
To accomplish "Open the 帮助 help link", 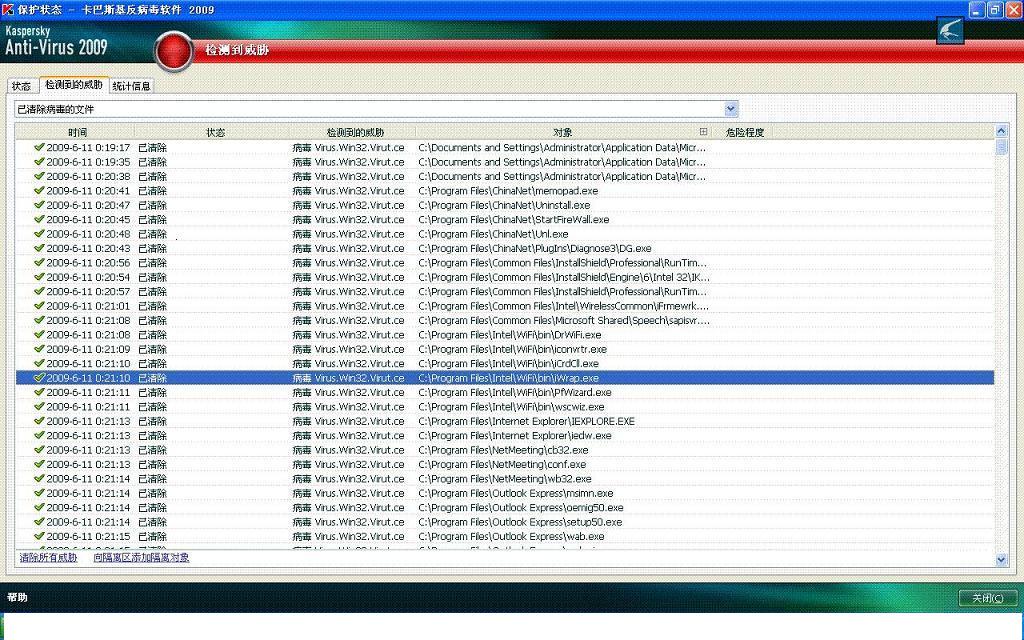I will point(17,597).
